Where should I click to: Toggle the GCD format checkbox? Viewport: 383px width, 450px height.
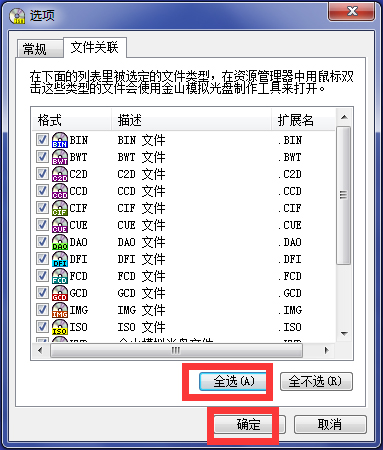[x=42, y=292]
